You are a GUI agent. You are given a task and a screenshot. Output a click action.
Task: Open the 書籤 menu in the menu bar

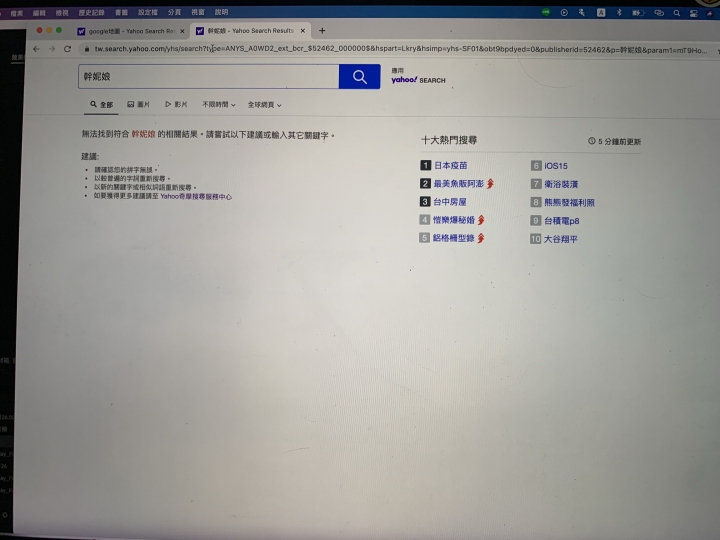coord(121,12)
